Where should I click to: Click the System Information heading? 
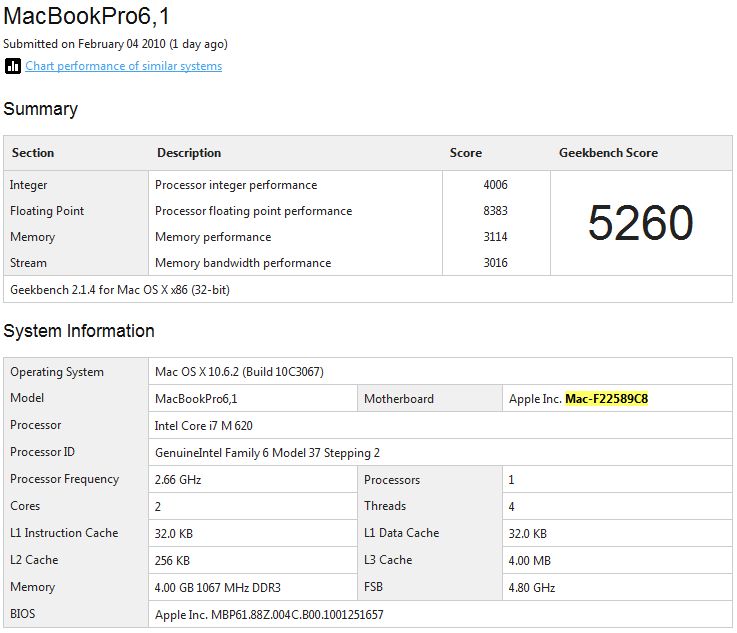[x=79, y=331]
